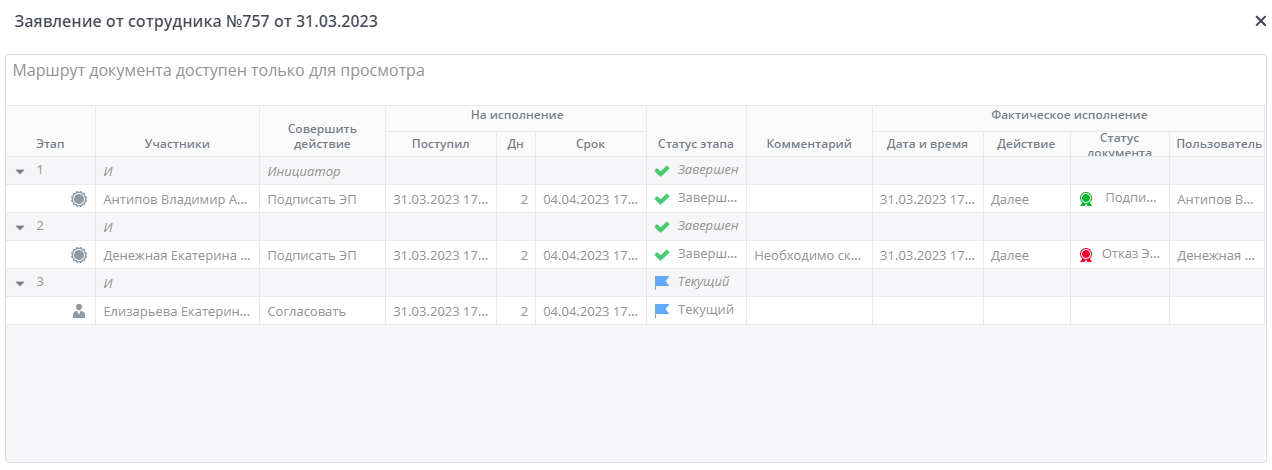Click green checkmark in stage 1 status
The height and width of the screenshot is (470, 1272).
tap(661, 171)
